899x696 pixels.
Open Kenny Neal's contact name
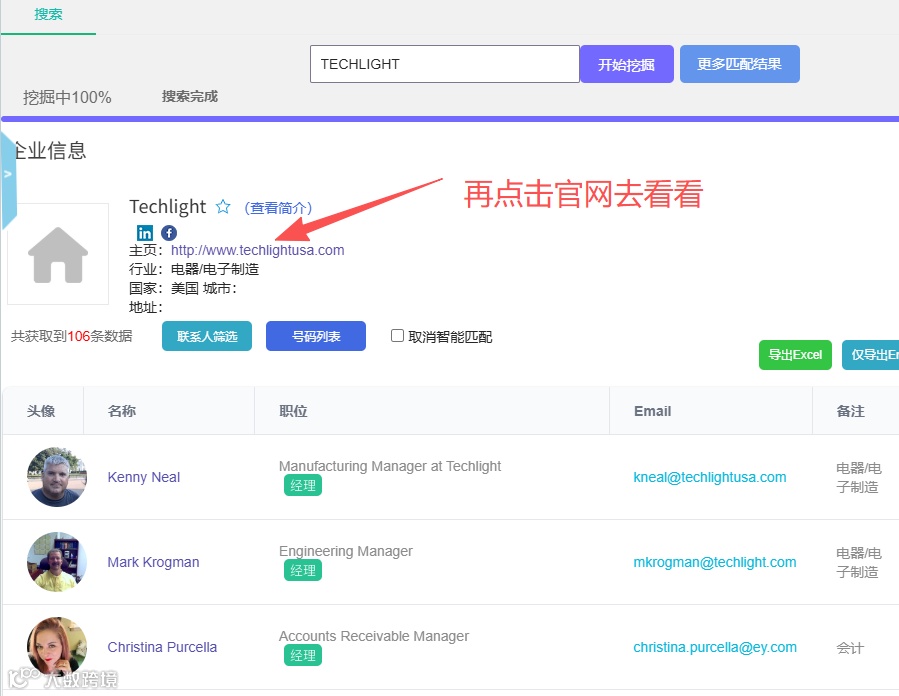tap(144, 477)
